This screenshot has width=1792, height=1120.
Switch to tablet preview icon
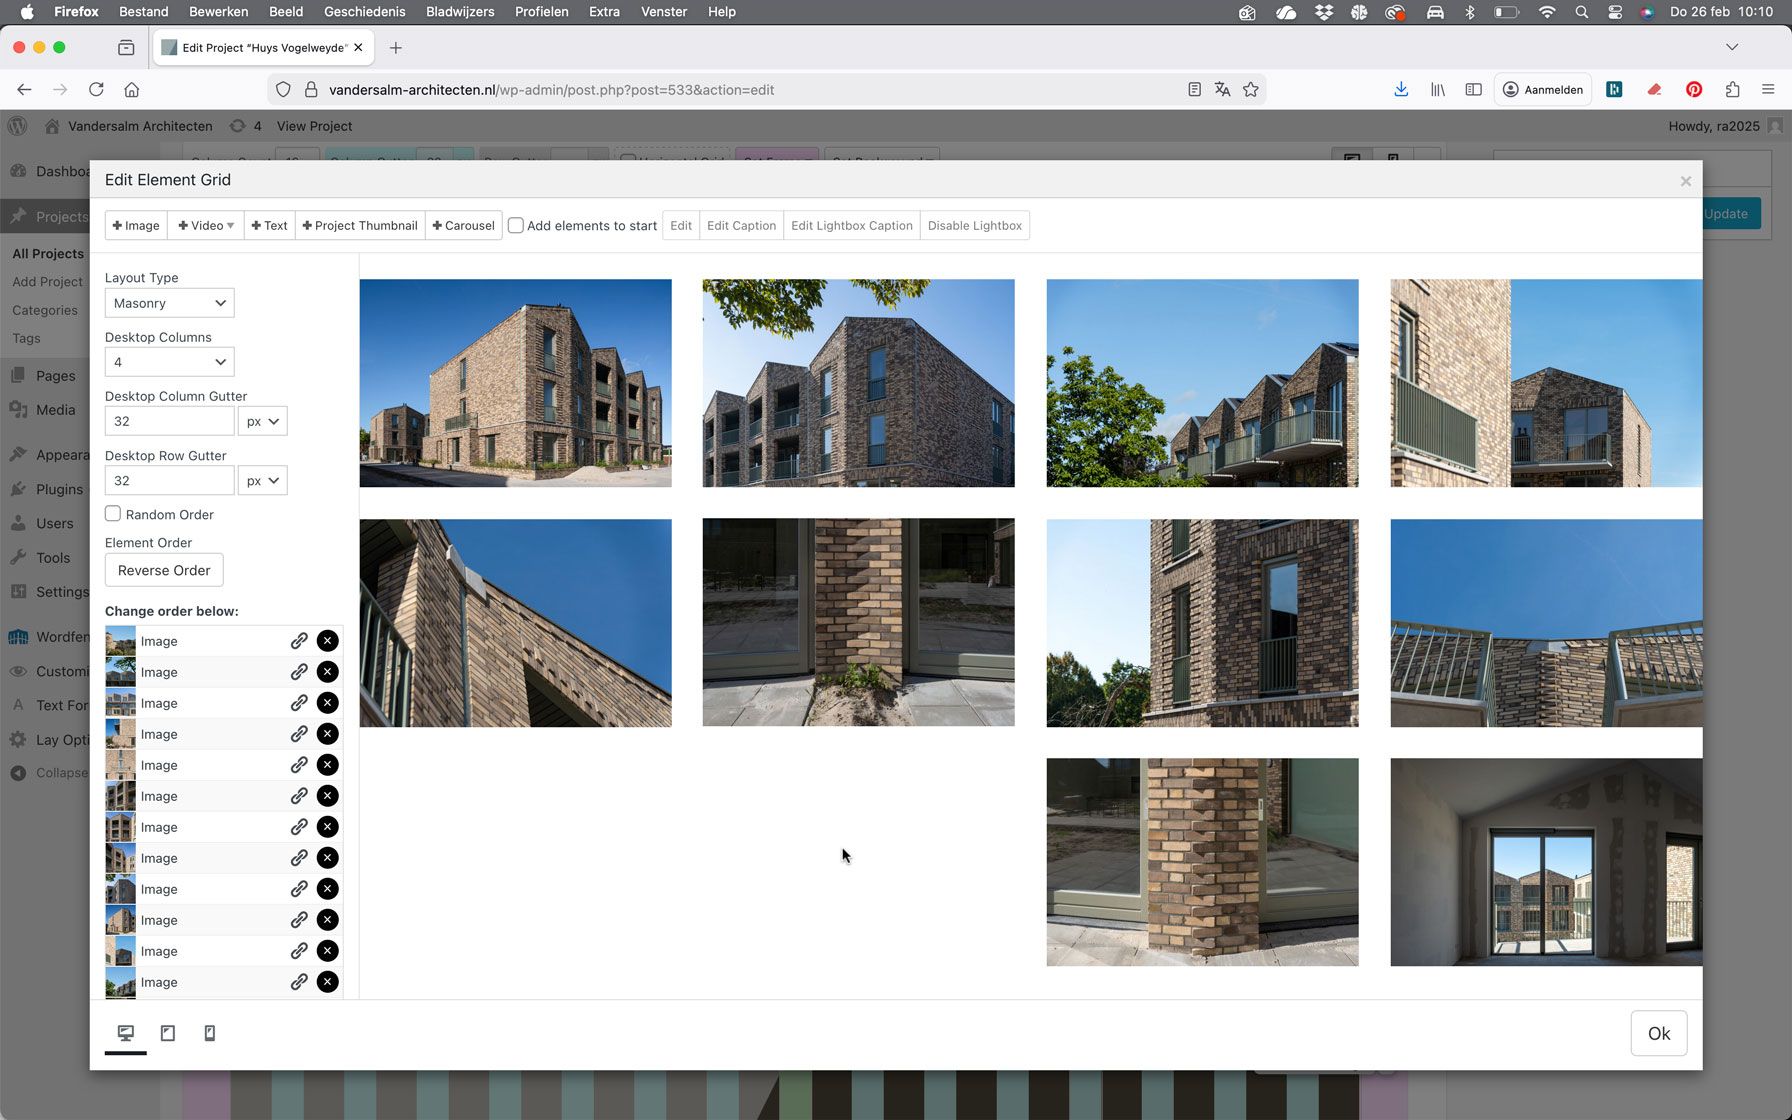point(168,1033)
